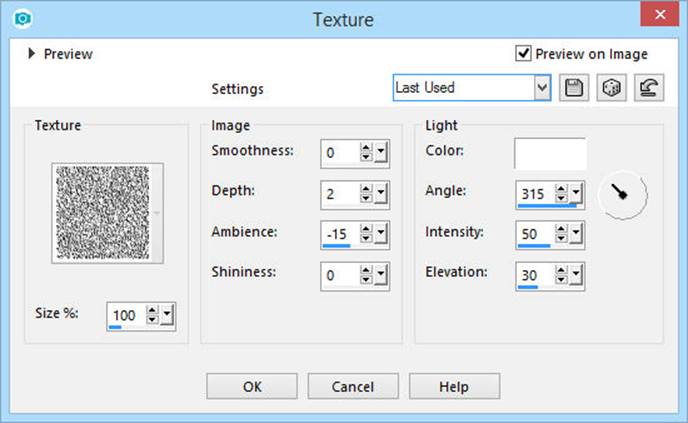Click the texture pattern thumbnail
688x423 pixels.
coord(108,213)
